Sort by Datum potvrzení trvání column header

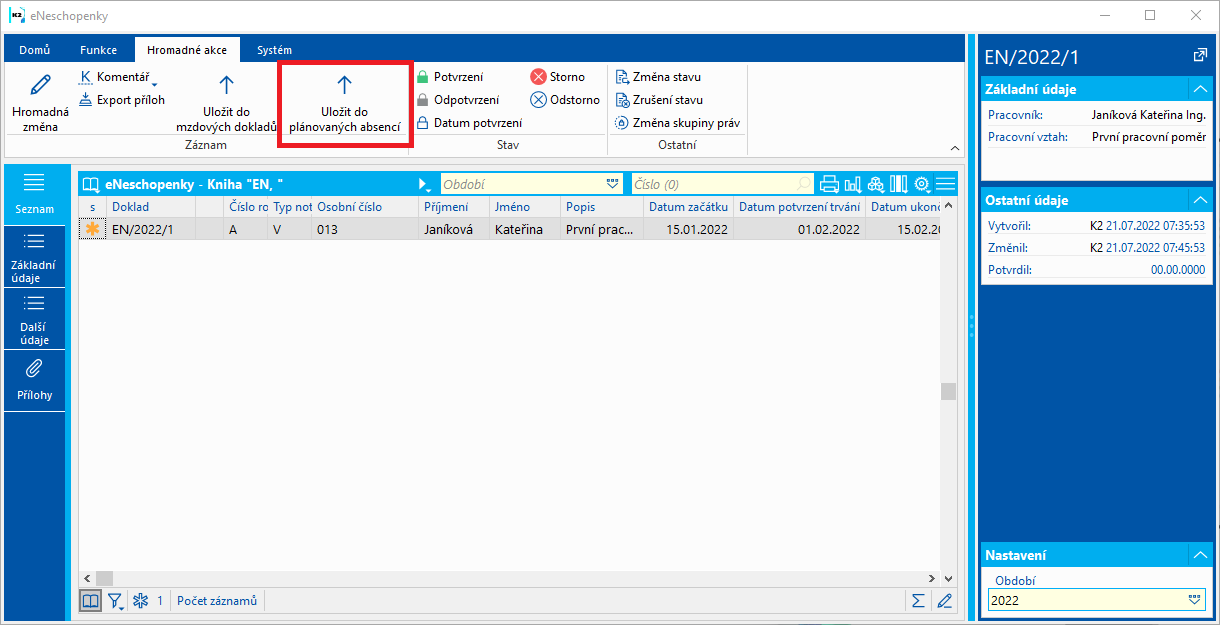pyautogui.click(x=799, y=207)
